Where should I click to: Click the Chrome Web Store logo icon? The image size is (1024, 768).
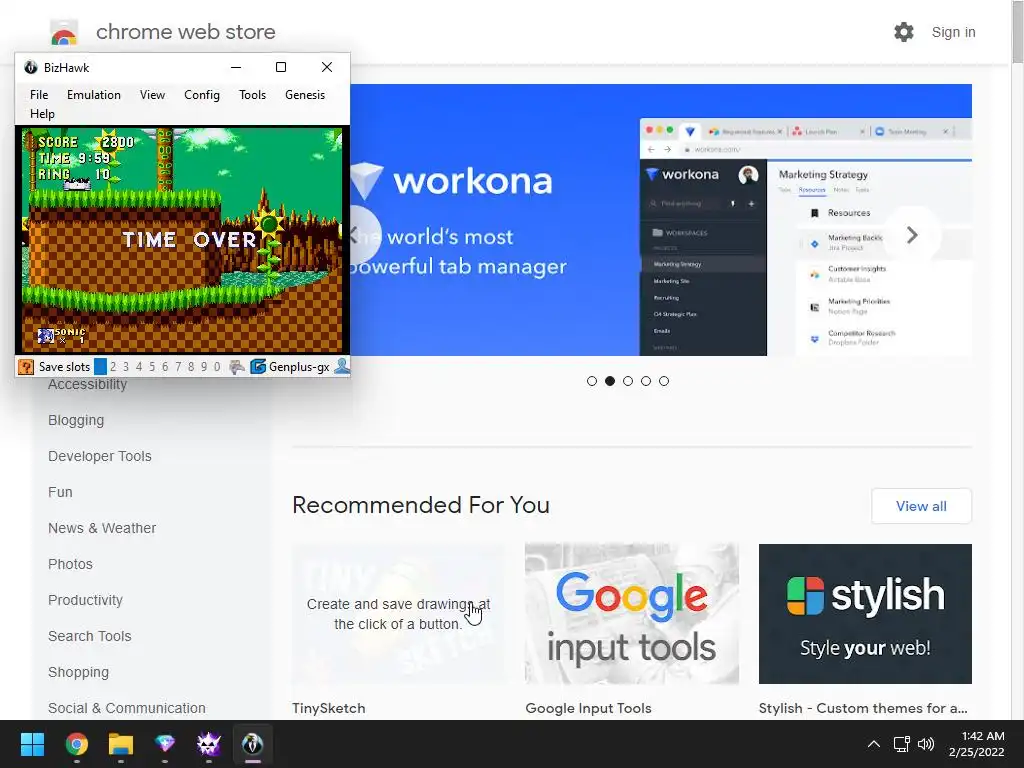[64, 35]
